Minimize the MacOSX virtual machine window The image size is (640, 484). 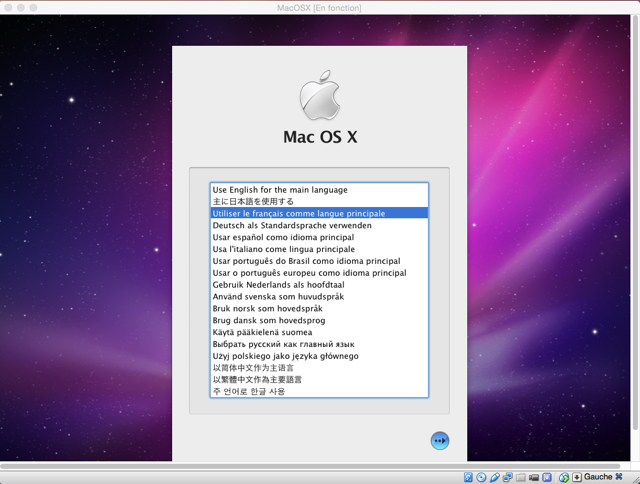pos(21,8)
